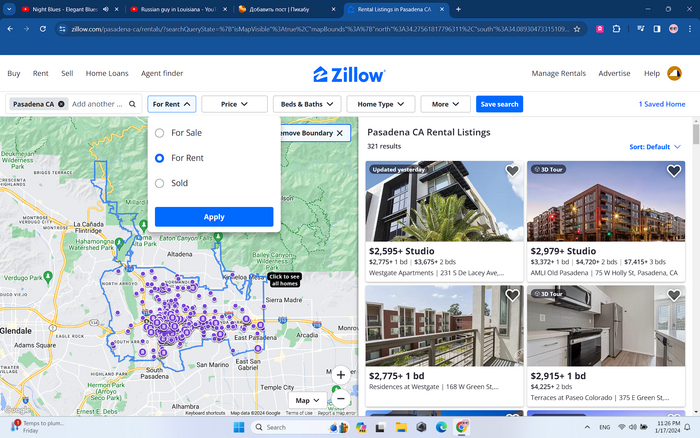Focus the Add another location field
700x438 pixels.
point(97,104)
